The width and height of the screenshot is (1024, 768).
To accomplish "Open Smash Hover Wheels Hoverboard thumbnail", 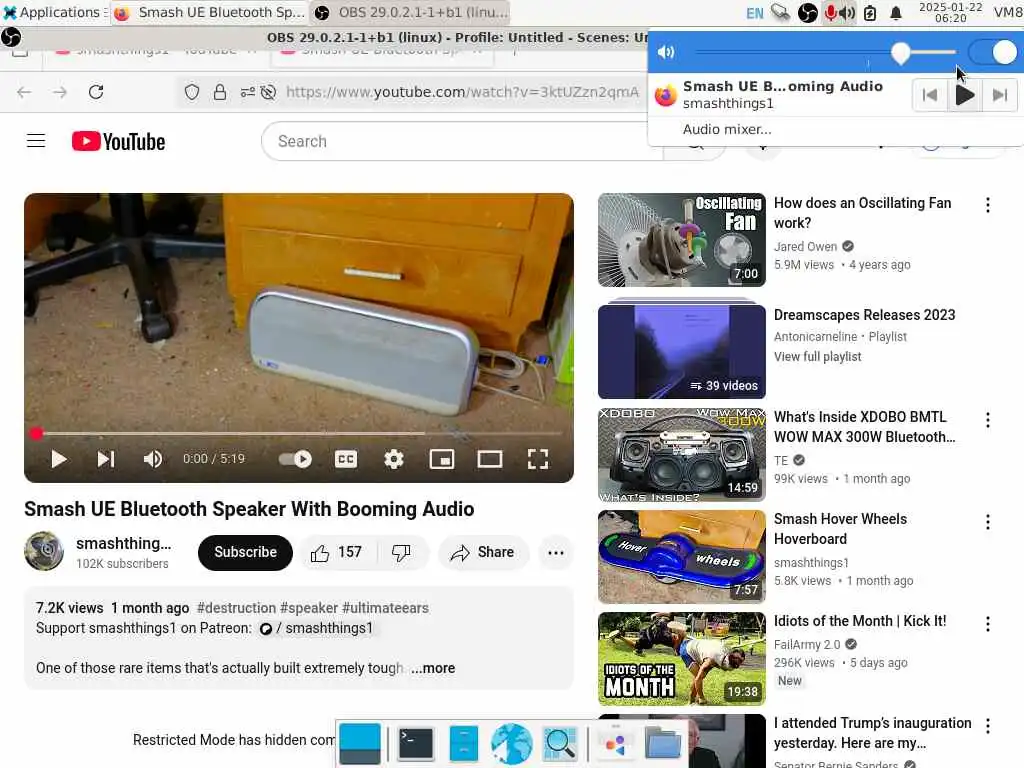I will [x=681, y=556].
